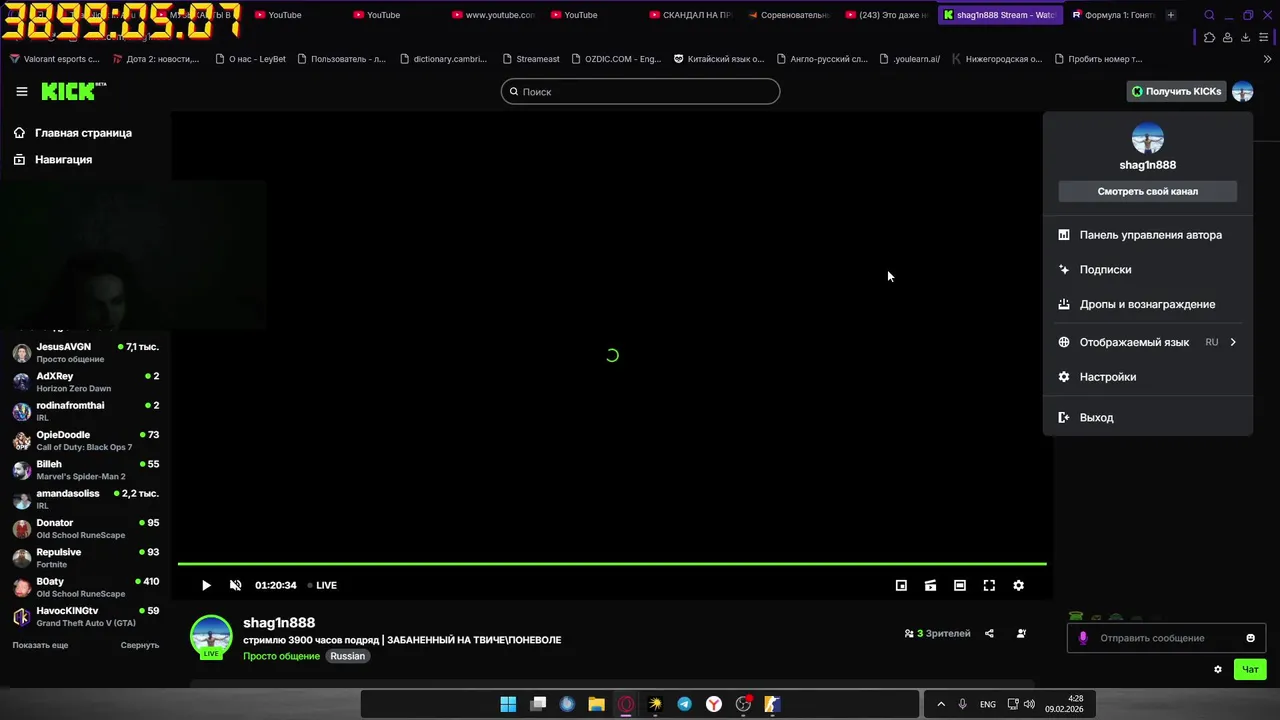Focus the Отправить сообщение chat field

pos(1166,638)
